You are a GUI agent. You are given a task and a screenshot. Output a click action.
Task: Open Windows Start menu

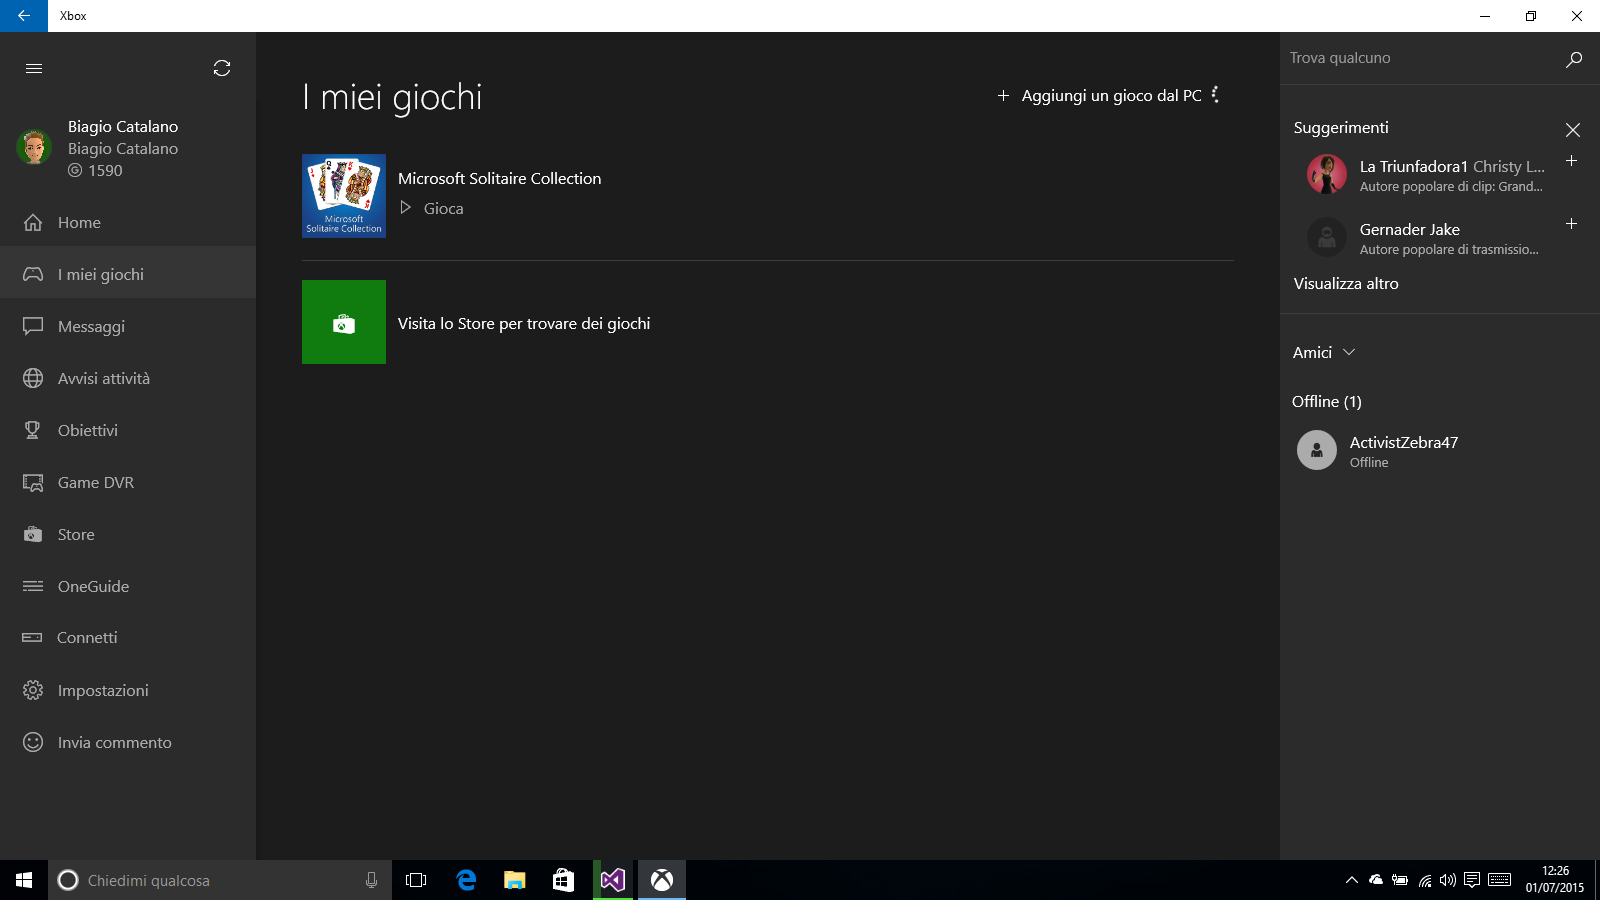click(x=24, y=880)
